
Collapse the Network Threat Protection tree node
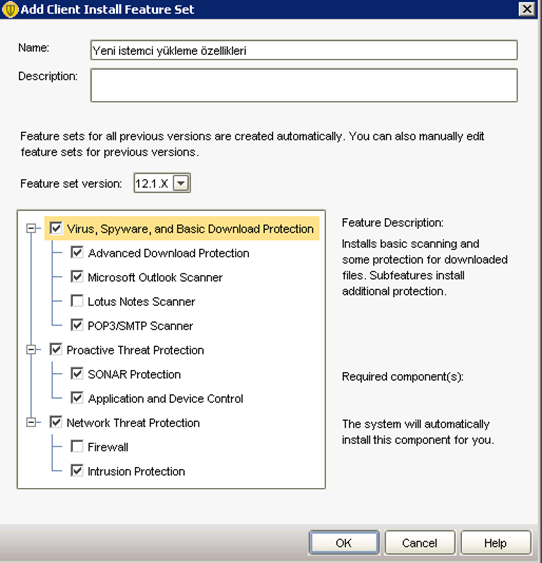[31, 422]
